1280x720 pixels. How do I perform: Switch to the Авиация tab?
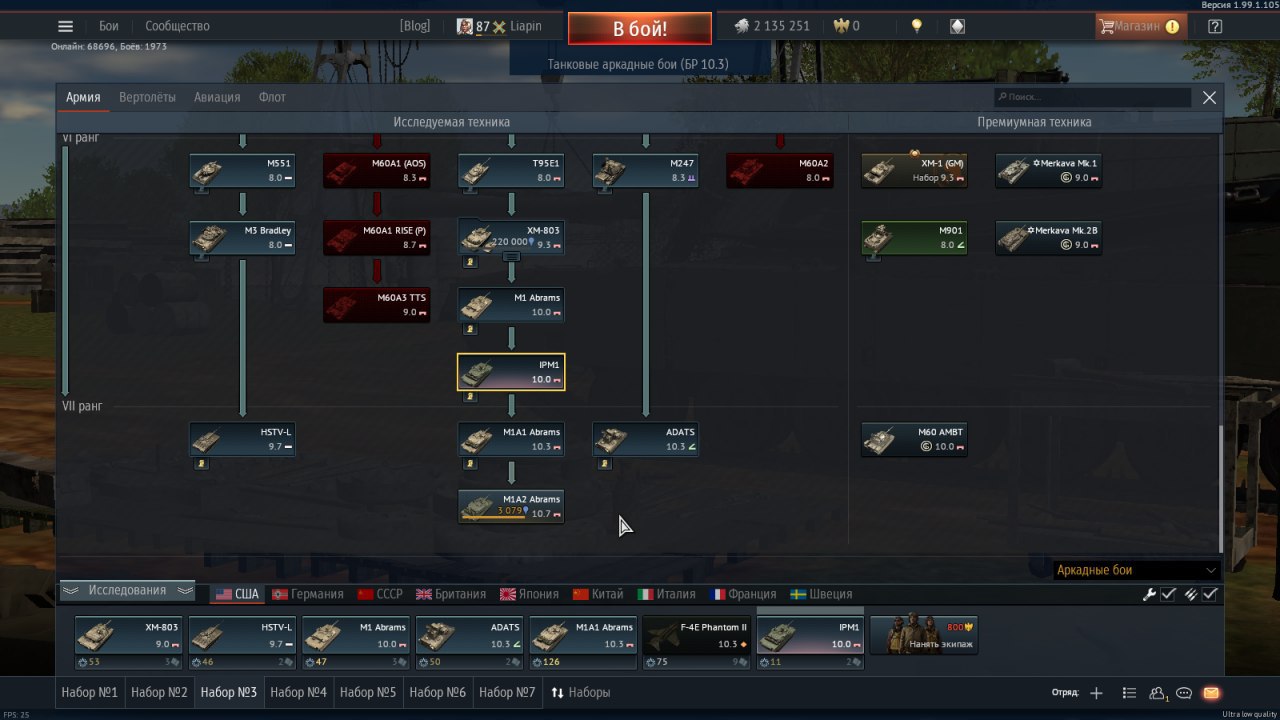pyautogui.click(x=217, y=97)
